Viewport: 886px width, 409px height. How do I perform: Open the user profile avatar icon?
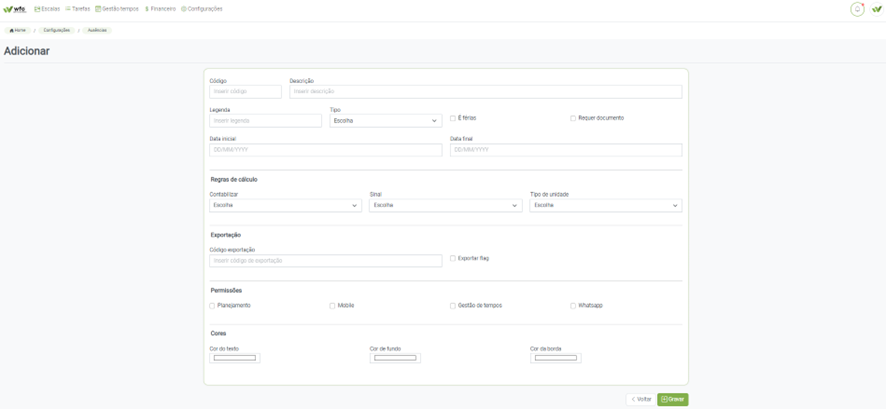(877, 9)
